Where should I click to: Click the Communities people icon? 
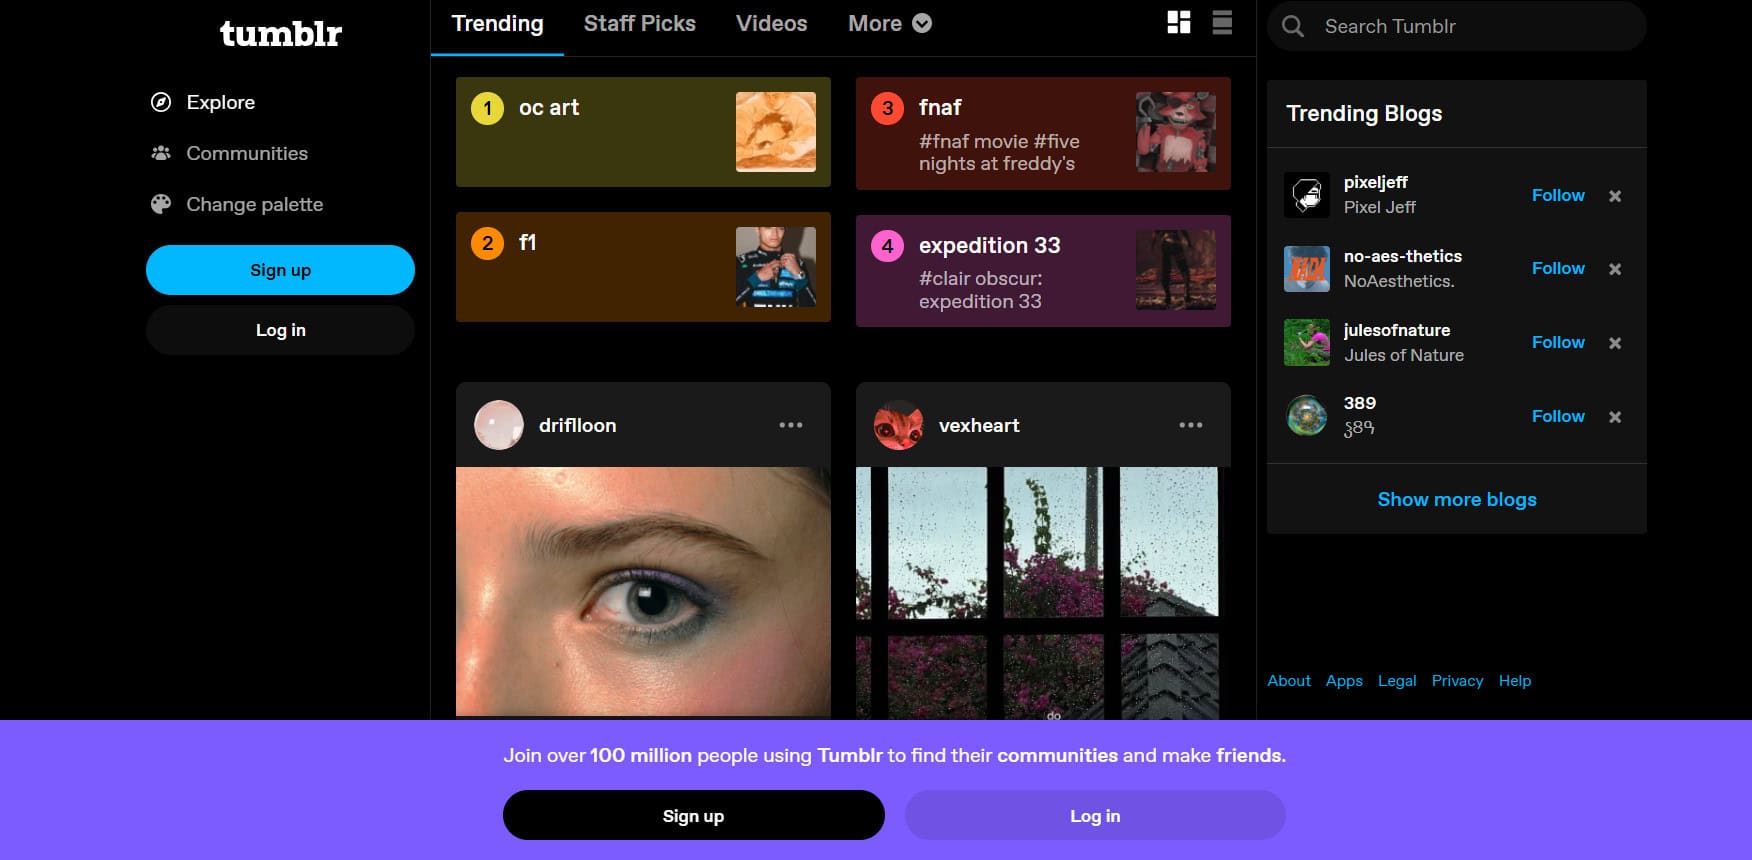(x=160, y=153)
